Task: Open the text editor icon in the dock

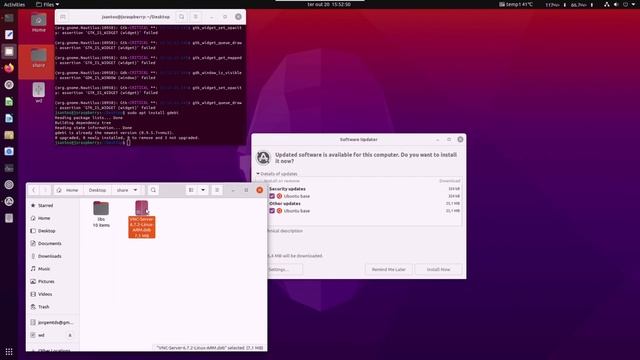Action: [x=9, y=35]
